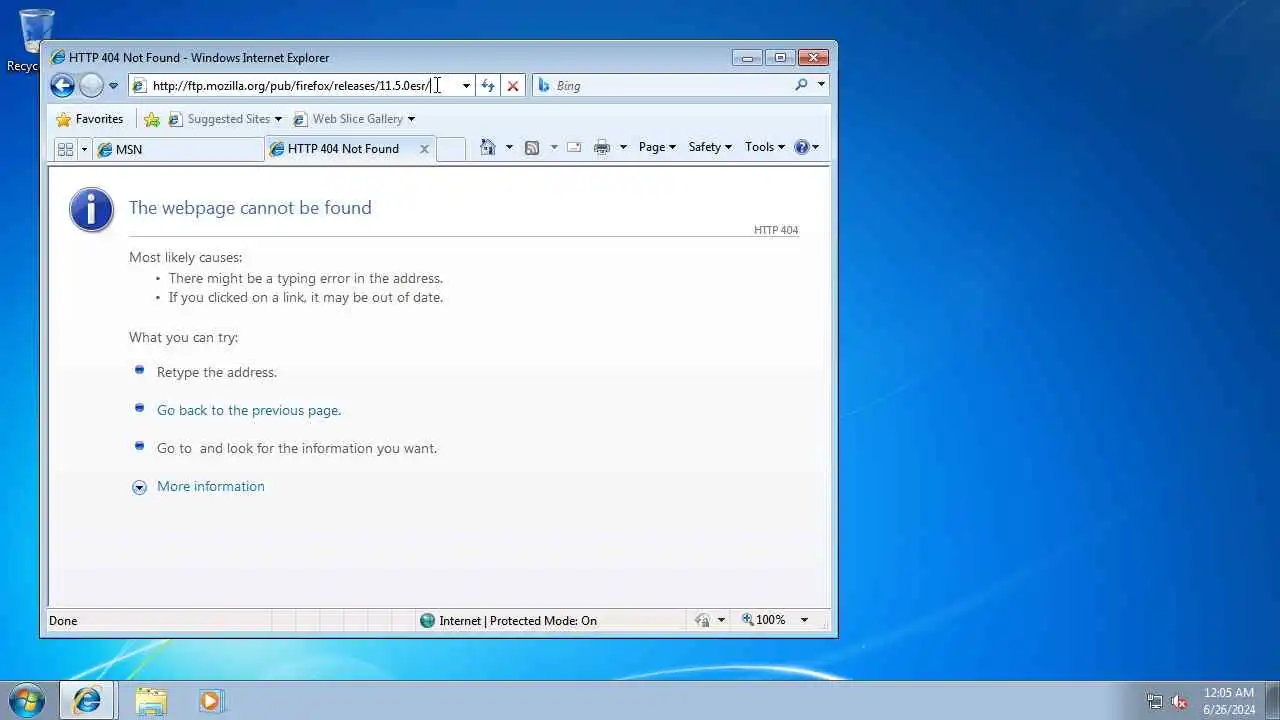
Task: Maximize the Internet Explorer window
Action: (x=780, y=58)
